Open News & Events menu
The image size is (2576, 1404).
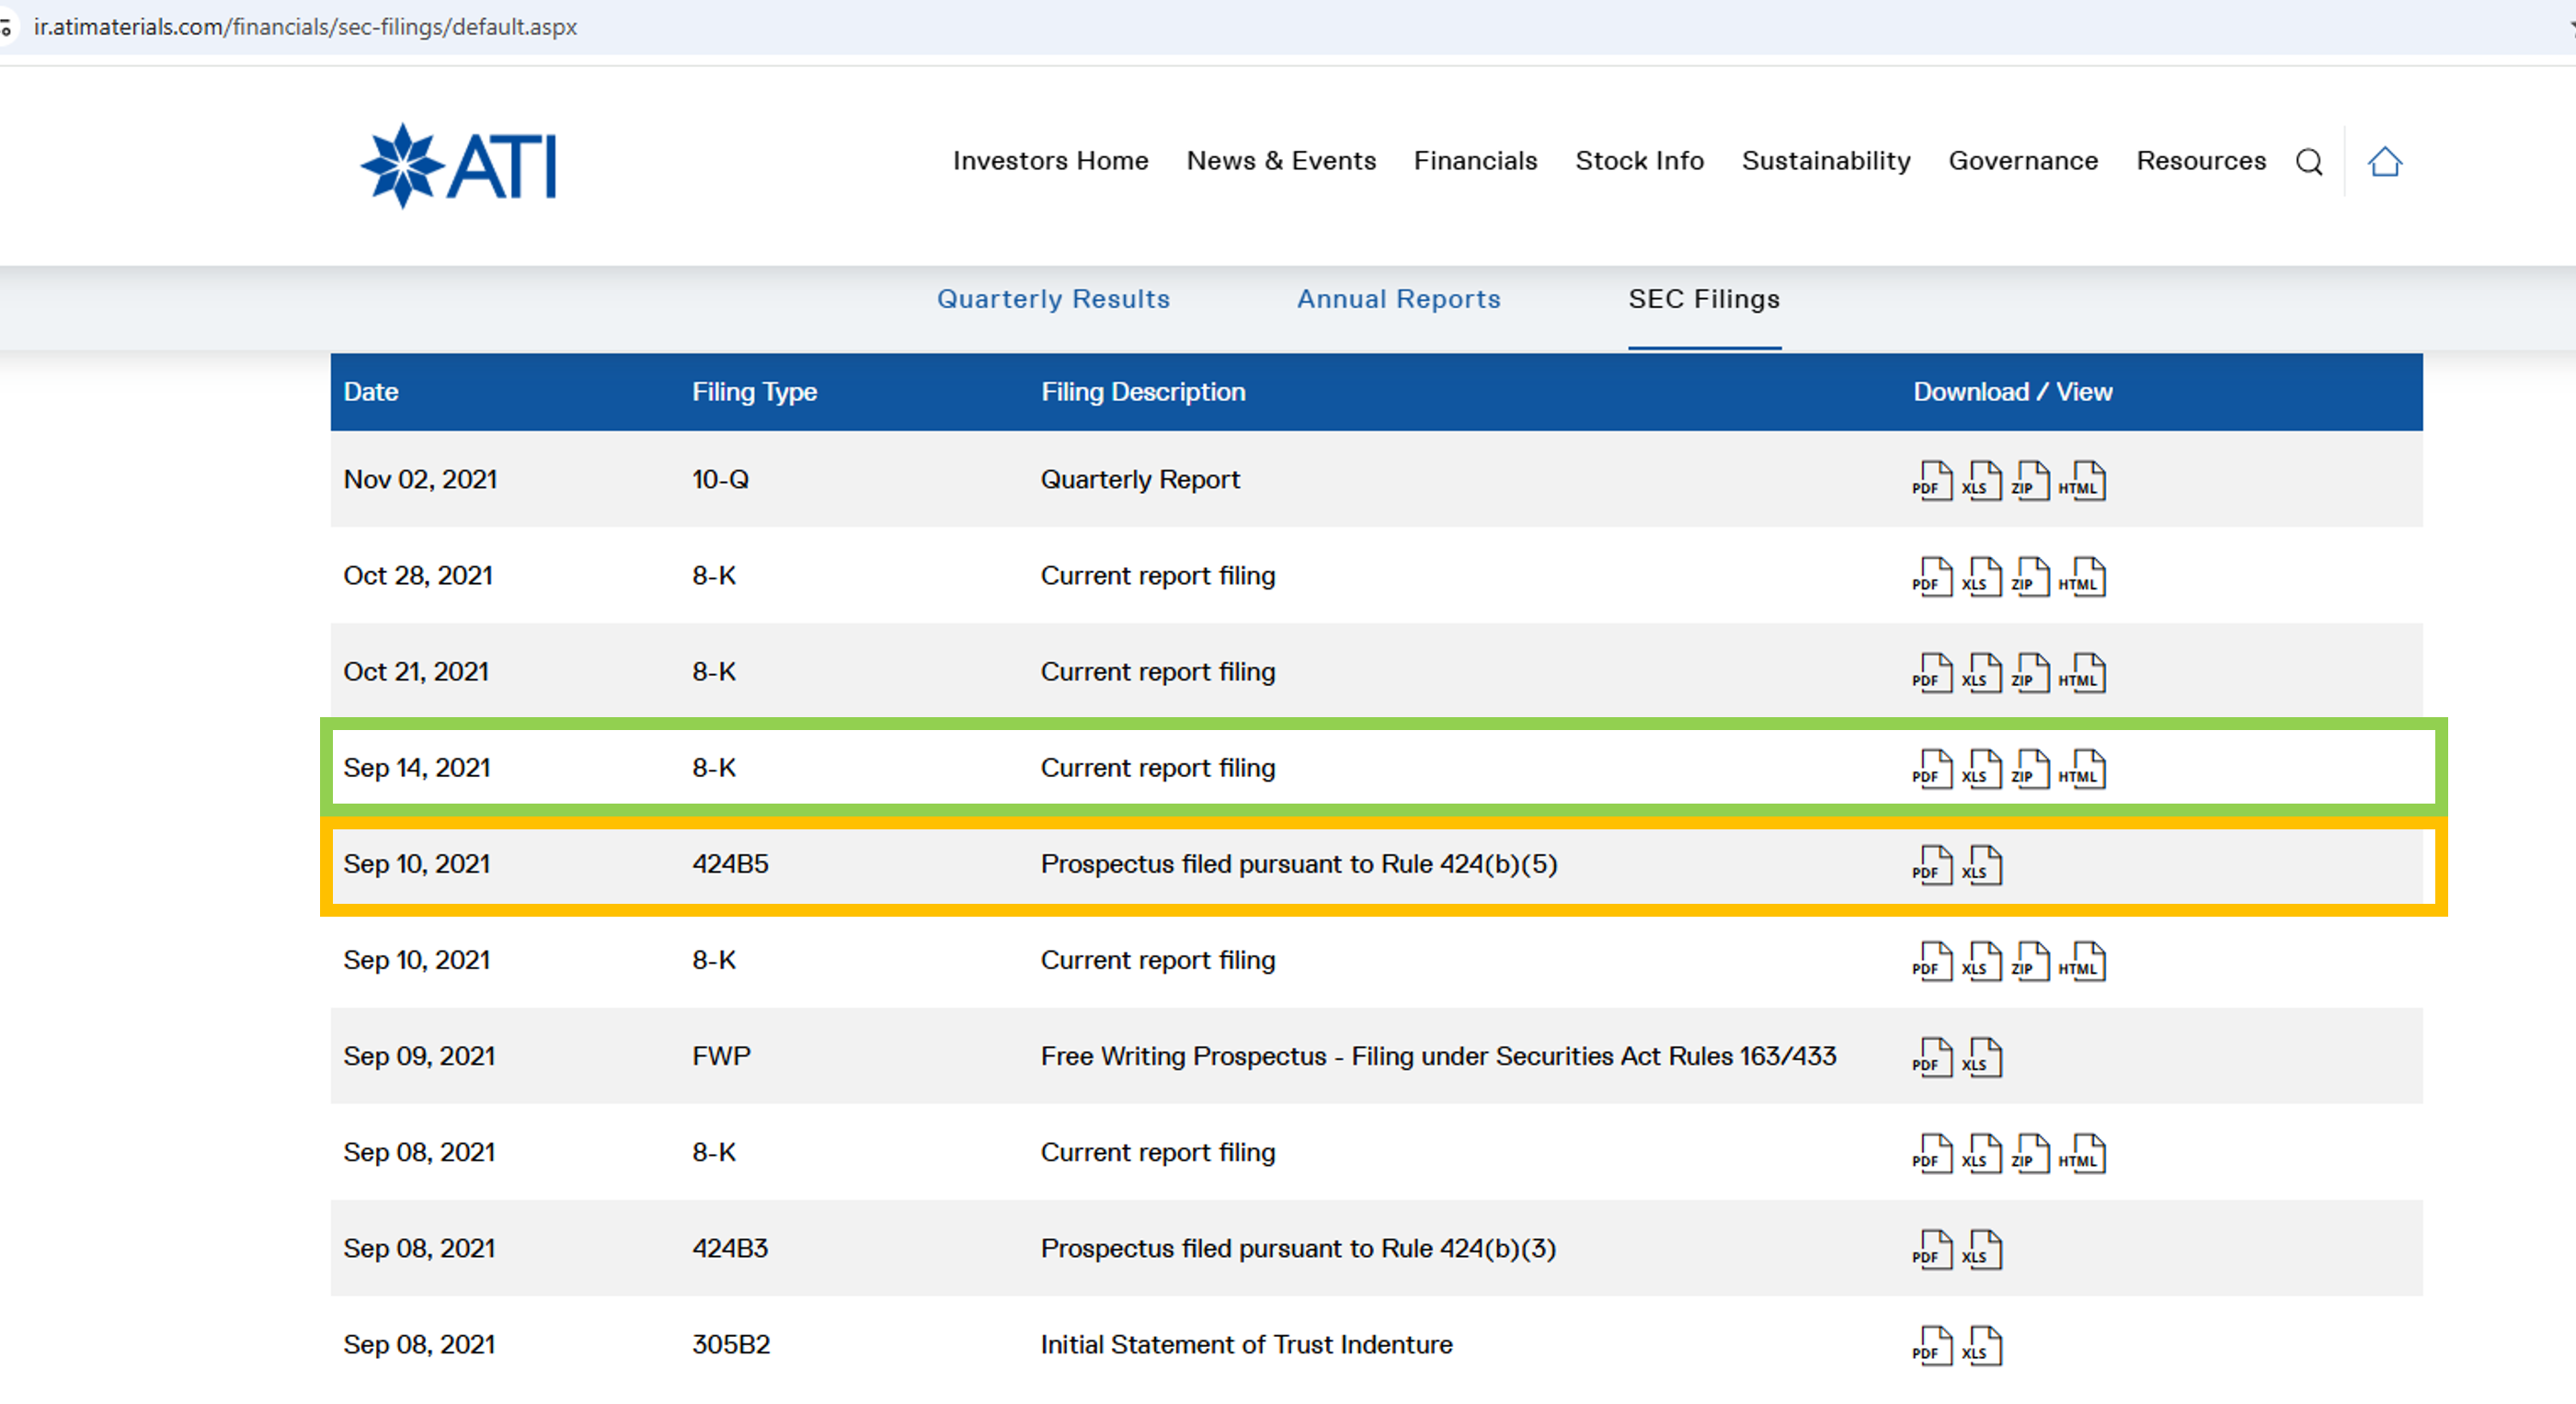pyautogui.click(x=1281, y=161)
